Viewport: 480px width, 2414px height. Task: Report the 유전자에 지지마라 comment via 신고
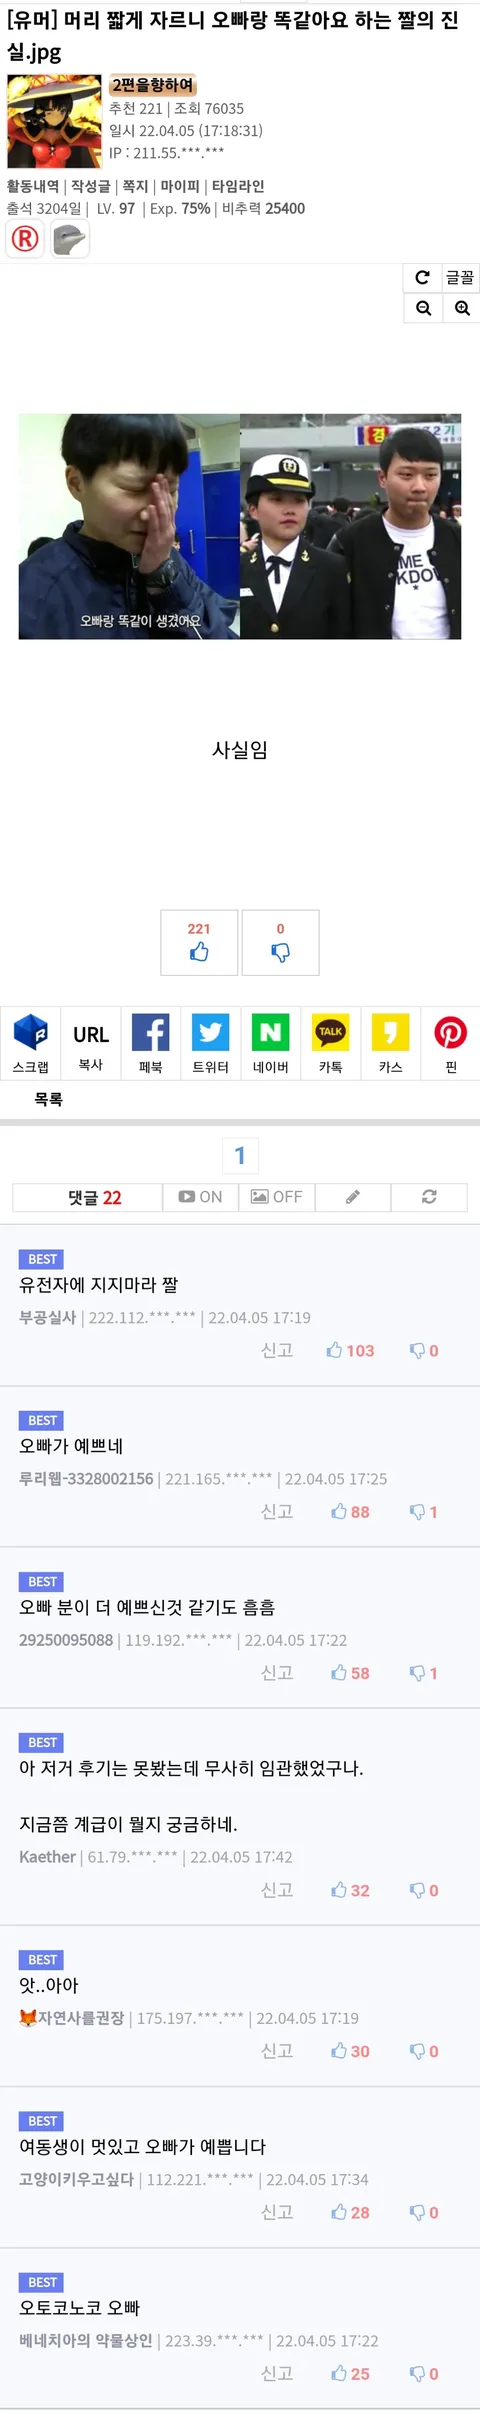[x=277, y=1350]
